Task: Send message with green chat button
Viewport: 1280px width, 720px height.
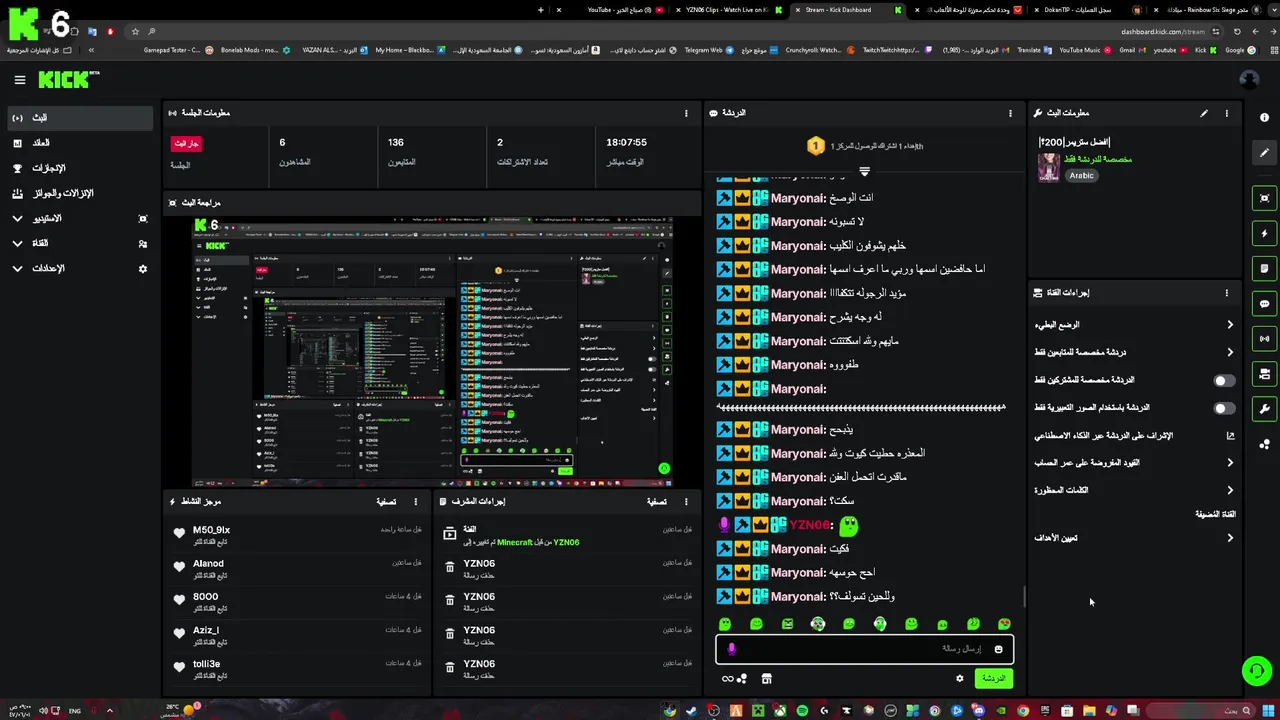Action: (993, 678)
